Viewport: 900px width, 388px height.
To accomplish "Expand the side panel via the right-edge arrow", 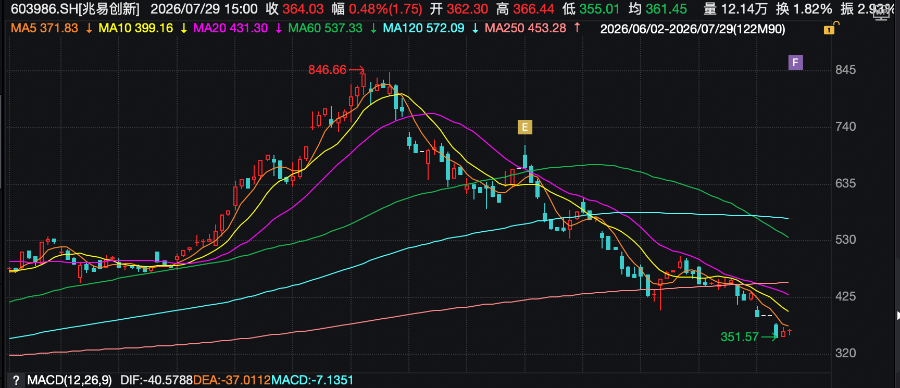I will [897, 315].
